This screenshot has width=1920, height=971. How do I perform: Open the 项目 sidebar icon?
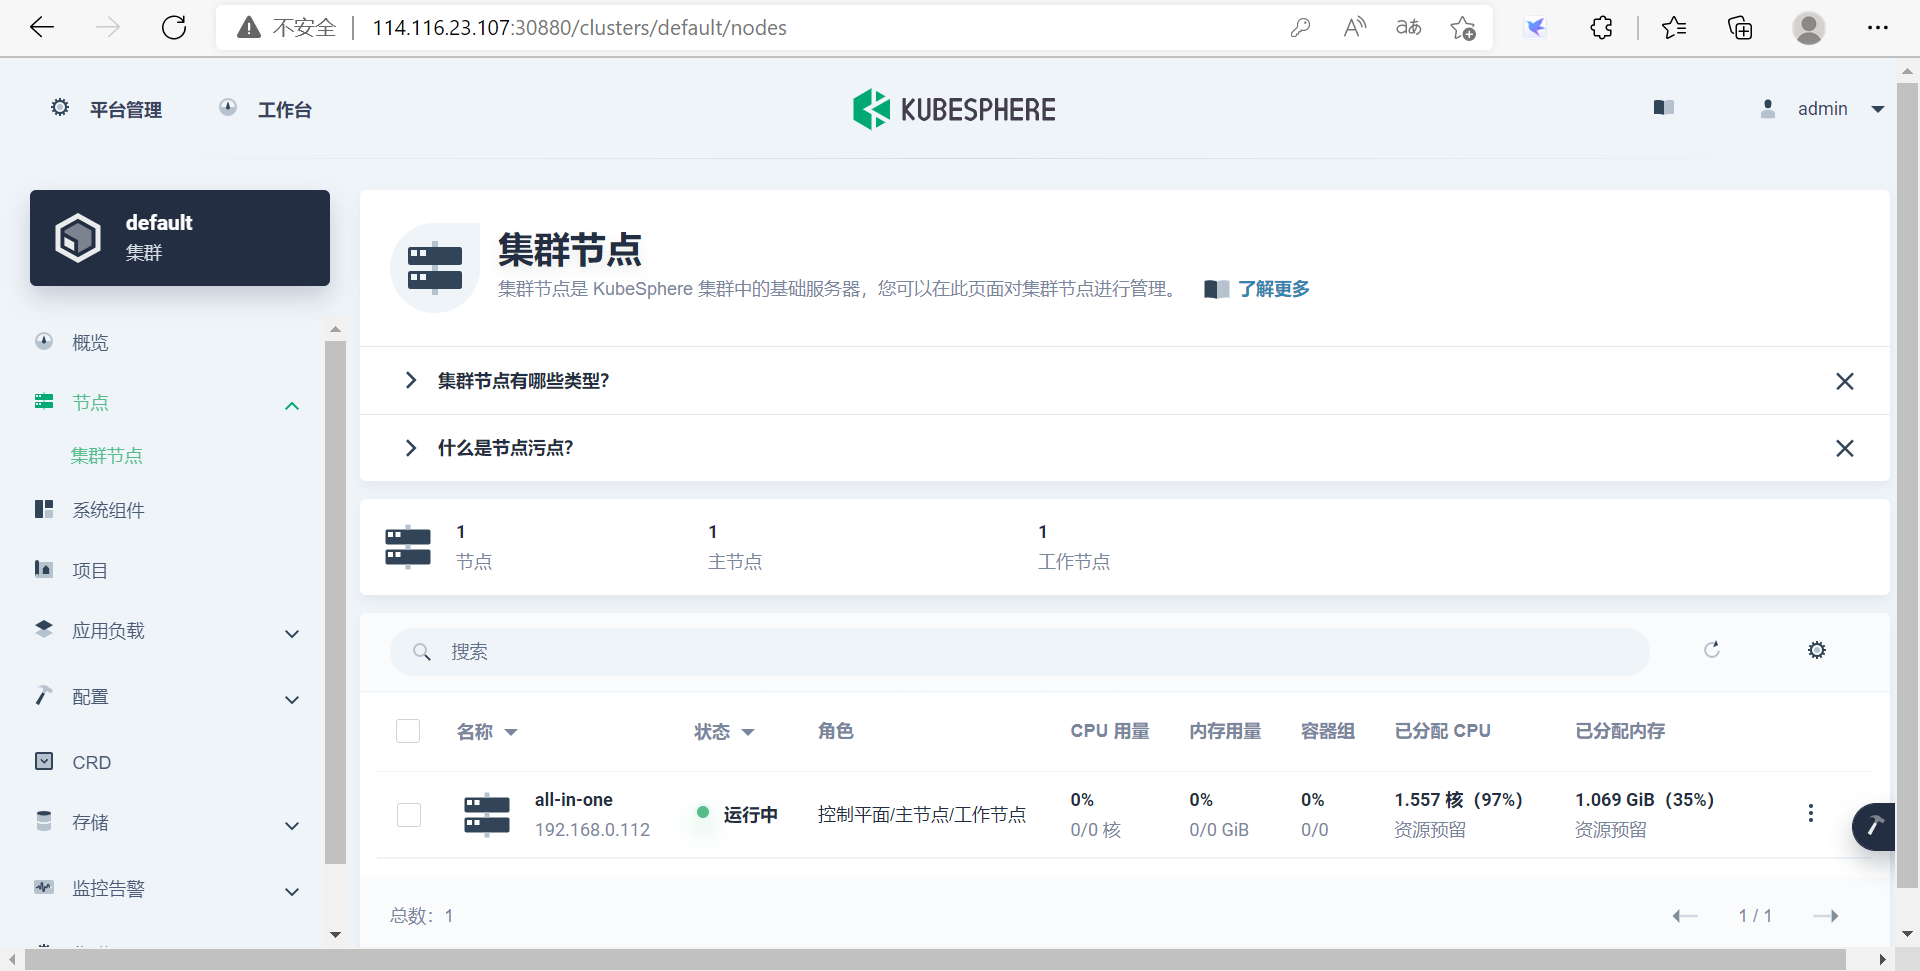43,569
